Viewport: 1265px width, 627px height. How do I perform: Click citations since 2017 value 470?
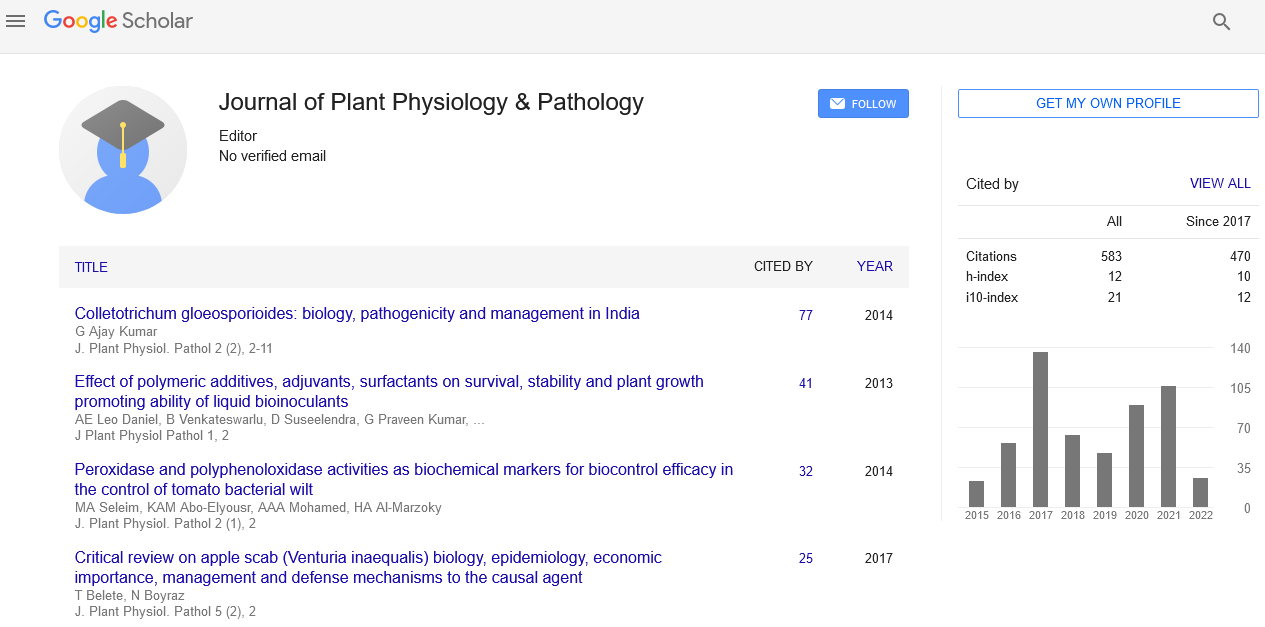click(x=1240, y=257)
